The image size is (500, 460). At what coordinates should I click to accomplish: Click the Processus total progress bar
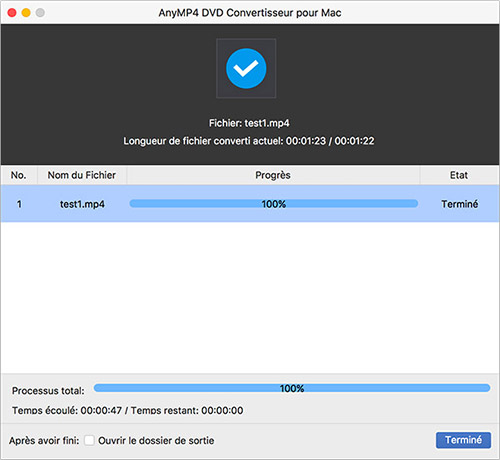(x=292, y=388)
